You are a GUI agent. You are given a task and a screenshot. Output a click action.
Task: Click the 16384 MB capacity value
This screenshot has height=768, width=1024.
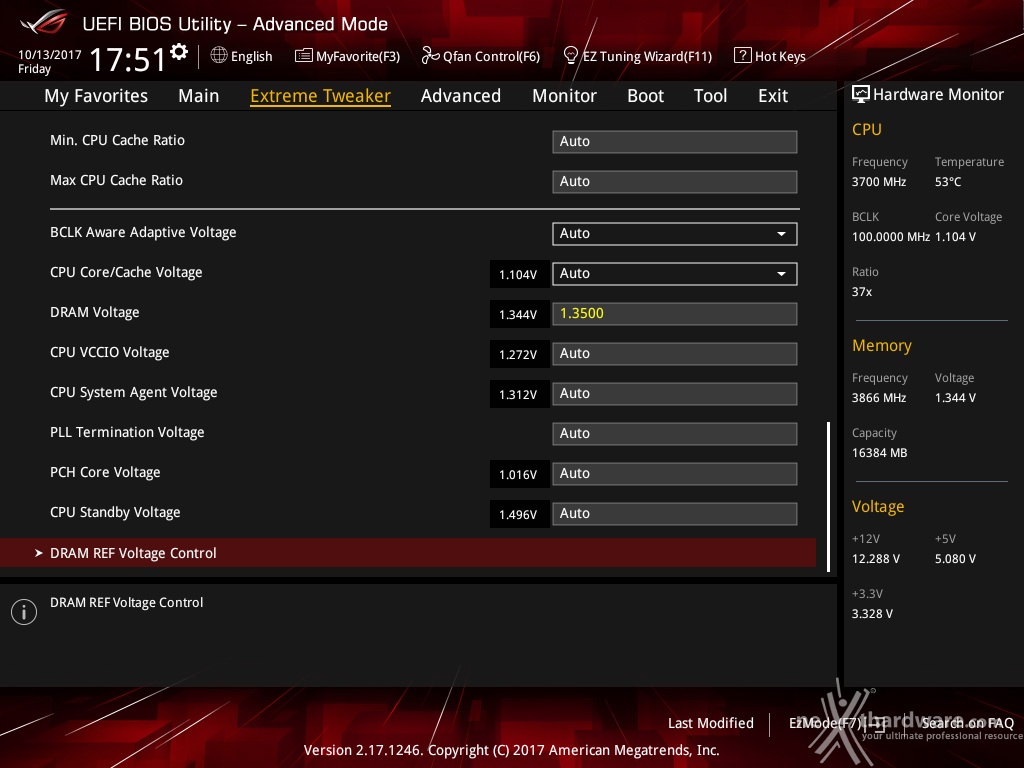point(880,453)
